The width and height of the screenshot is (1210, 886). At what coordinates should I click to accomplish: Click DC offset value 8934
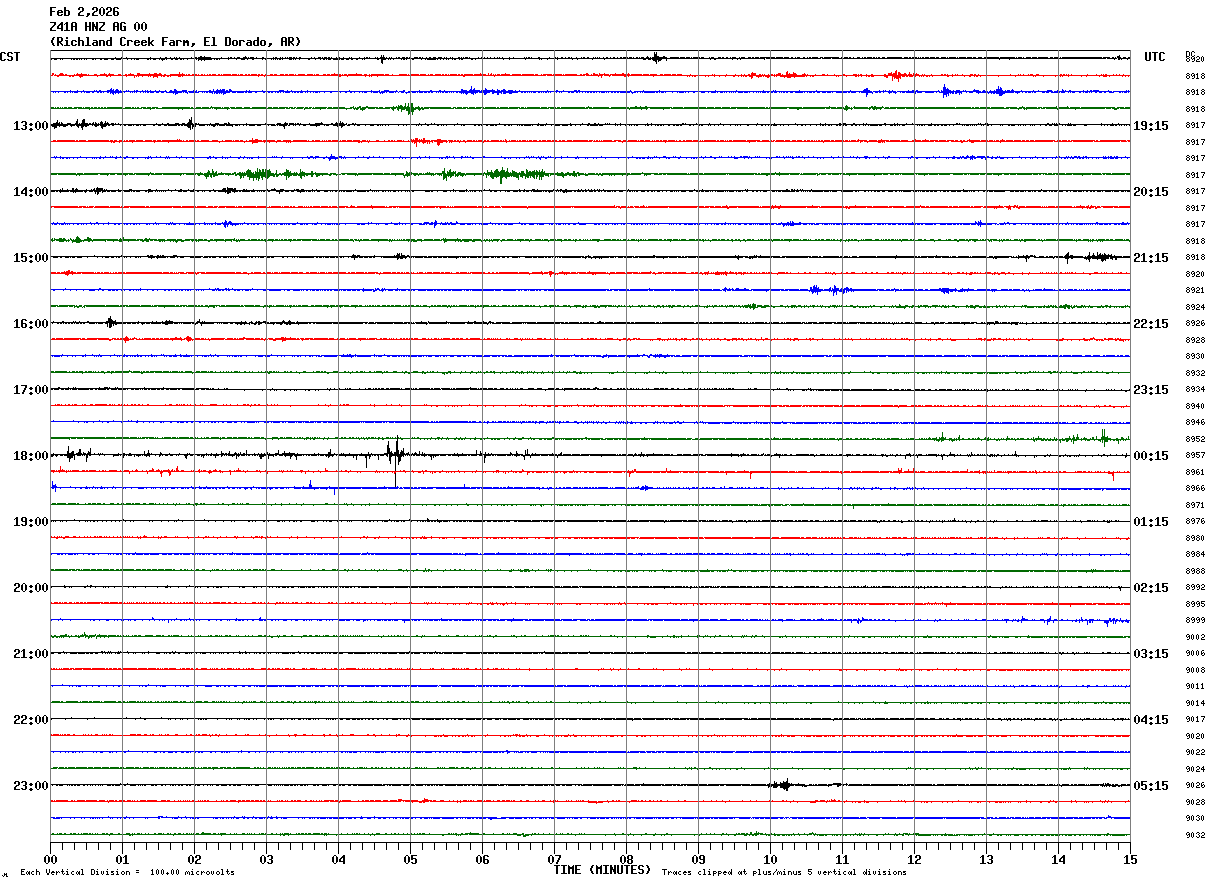click(1195, 390)
